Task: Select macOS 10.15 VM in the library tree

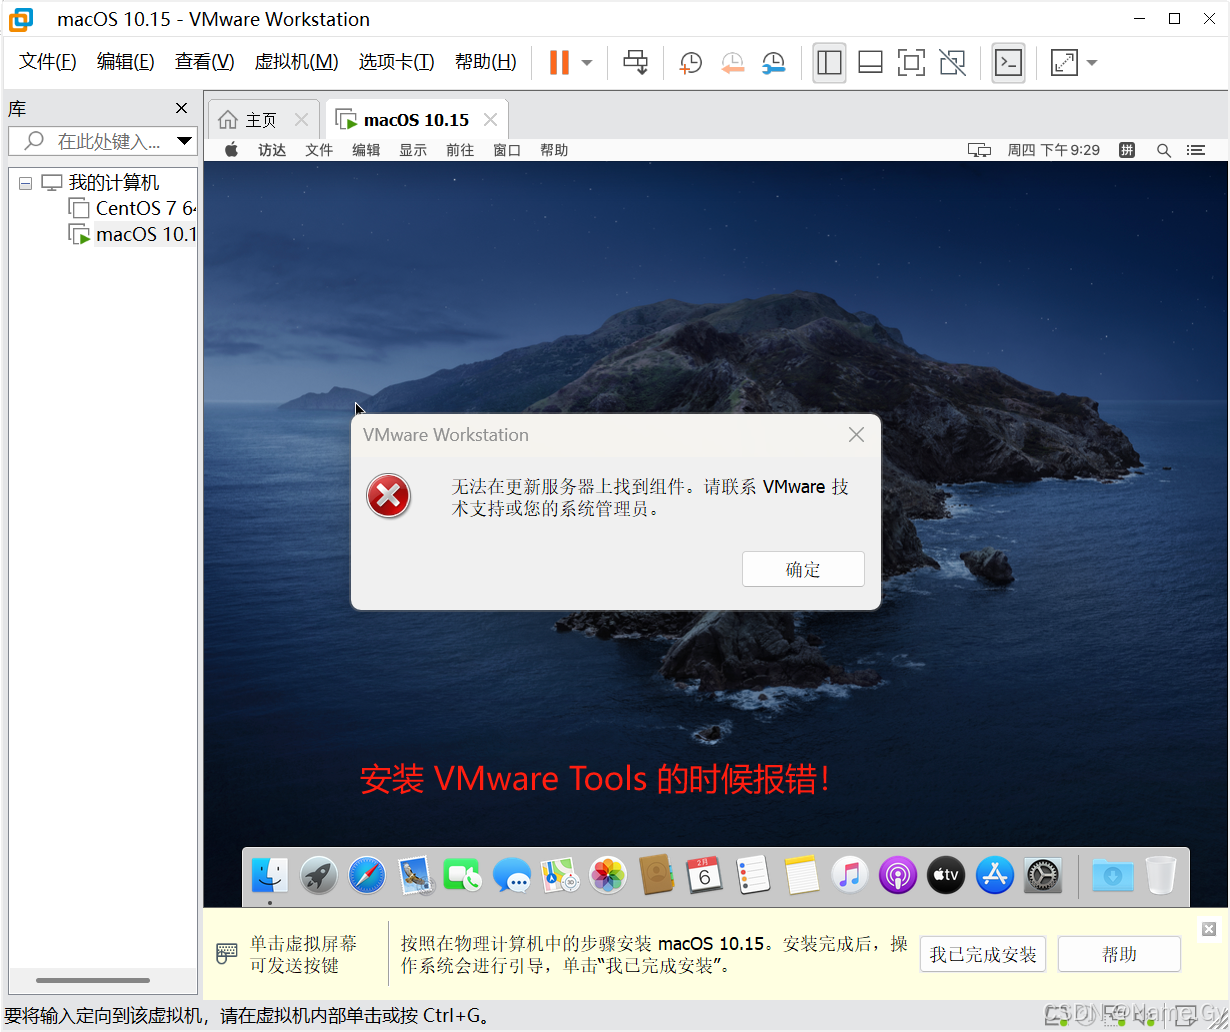Action: pyautogui.click(x=132, y=234)
